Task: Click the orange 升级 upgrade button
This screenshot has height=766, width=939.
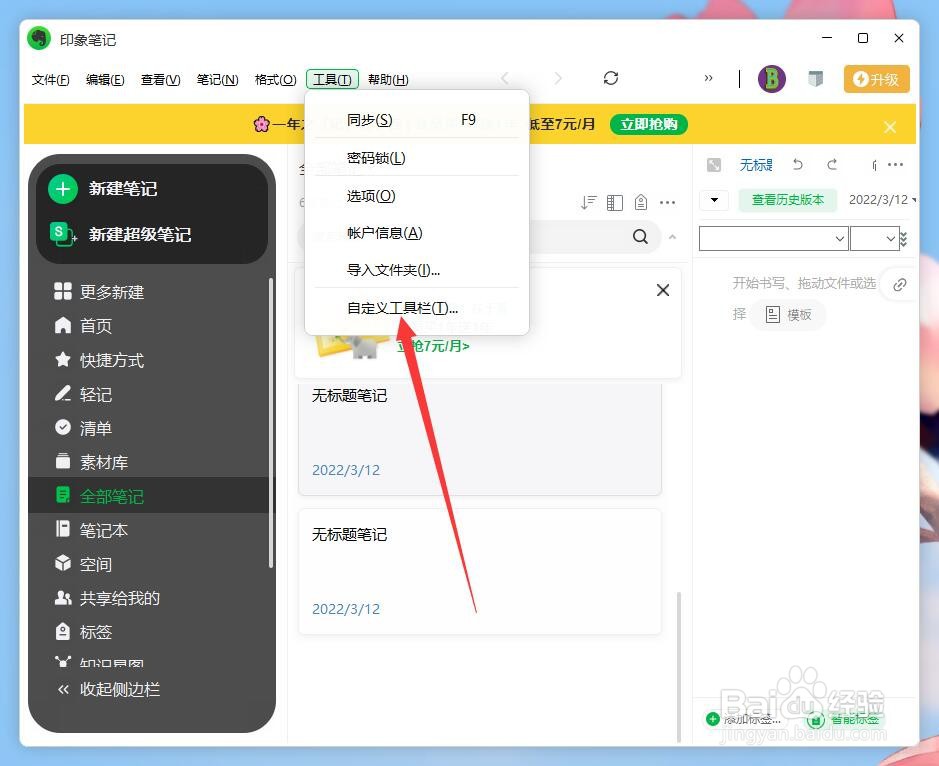Action: [x=877, y=79]
